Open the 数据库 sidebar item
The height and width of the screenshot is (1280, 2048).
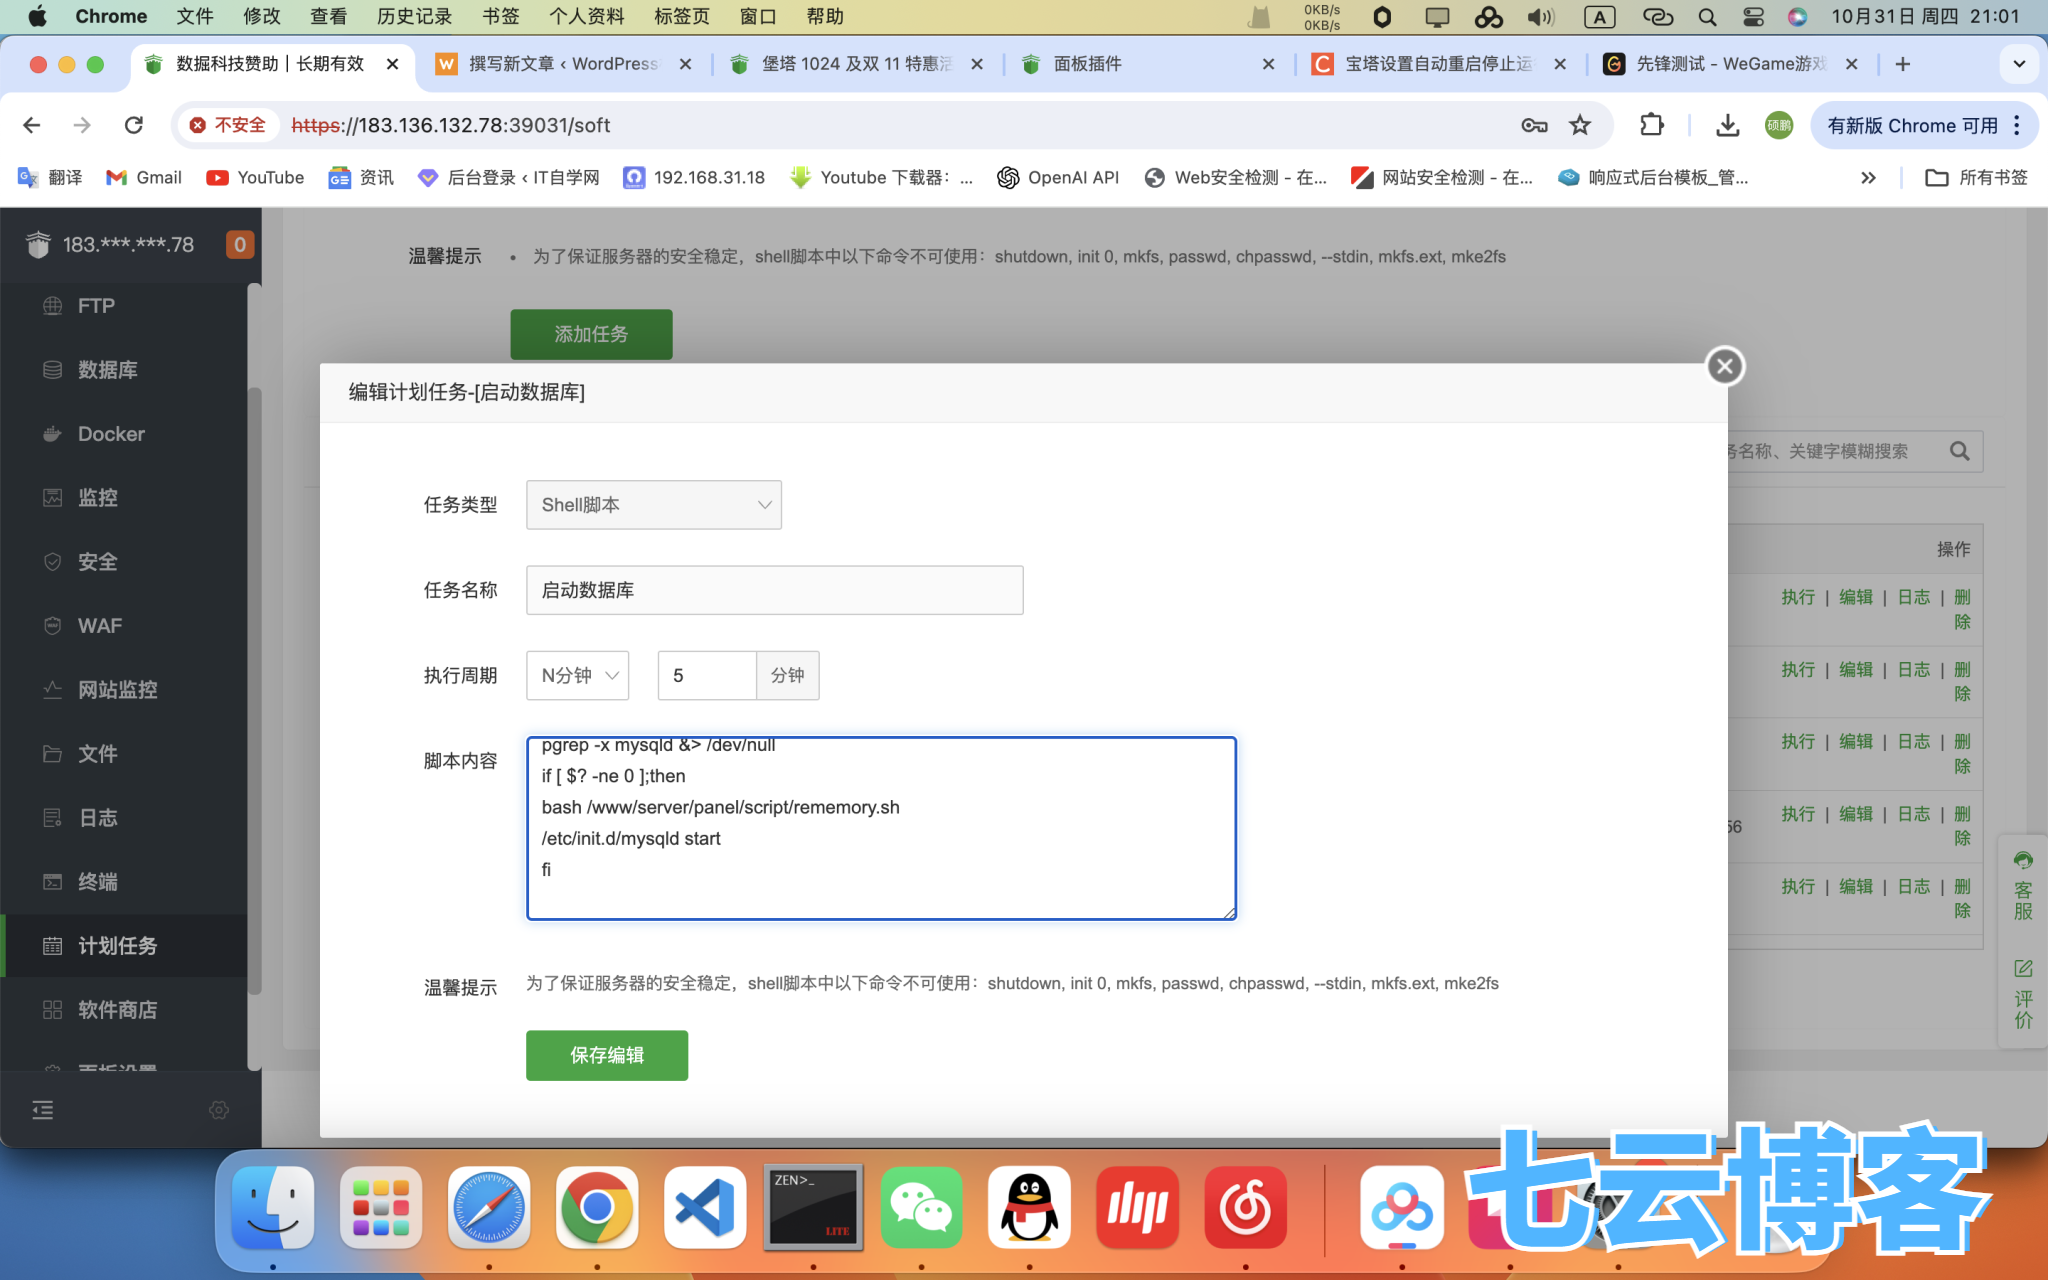pyautogui.click(x=108, y=370)
